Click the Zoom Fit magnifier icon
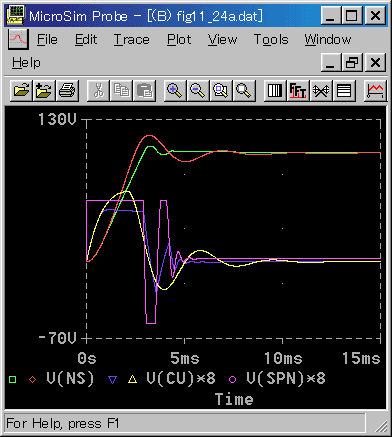The width and height of the screenshot is (392, 437). (244, 90)
